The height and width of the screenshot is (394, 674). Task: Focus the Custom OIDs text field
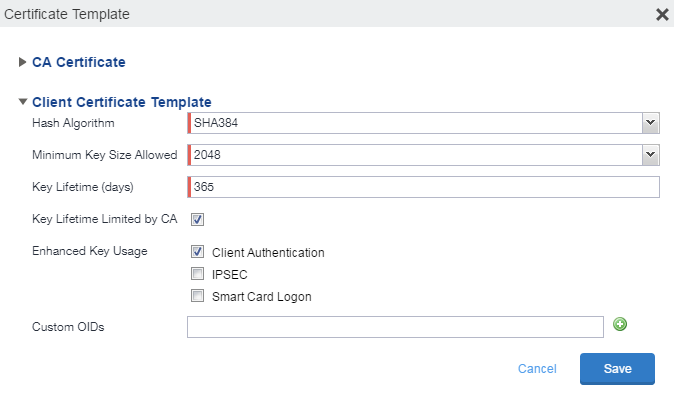point(395,327)
